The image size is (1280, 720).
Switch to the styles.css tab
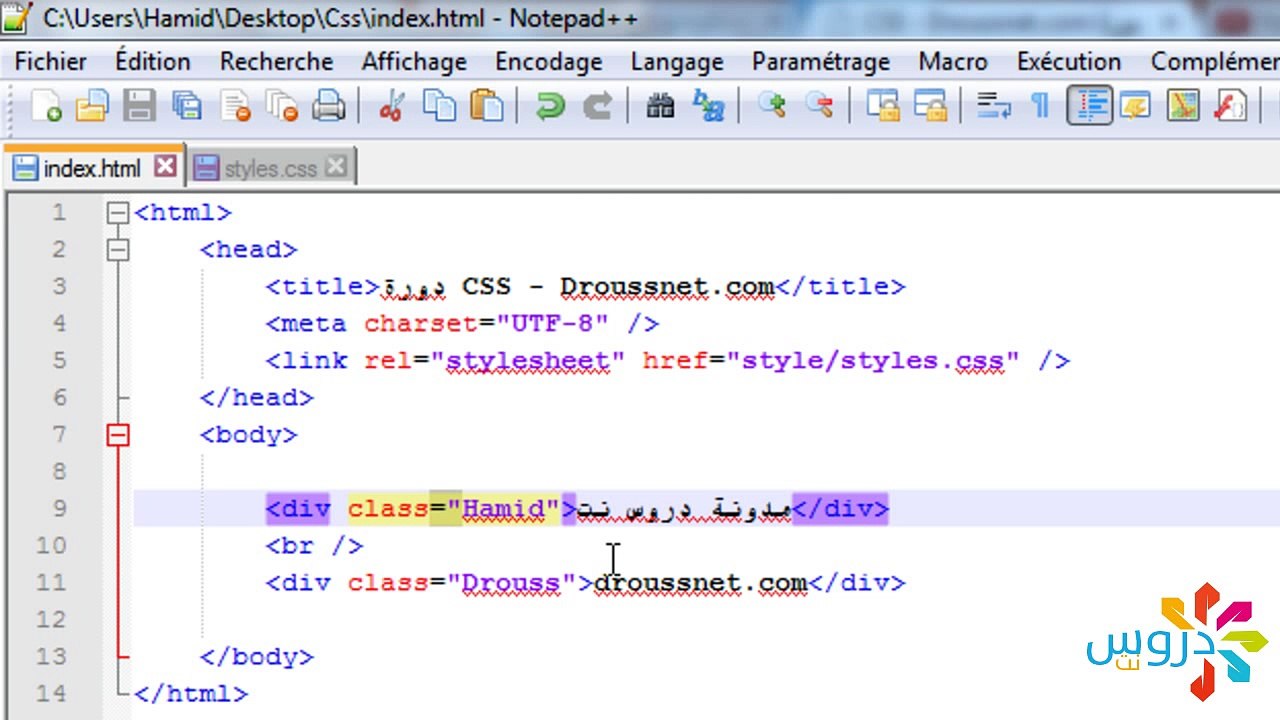pos(270,168)
